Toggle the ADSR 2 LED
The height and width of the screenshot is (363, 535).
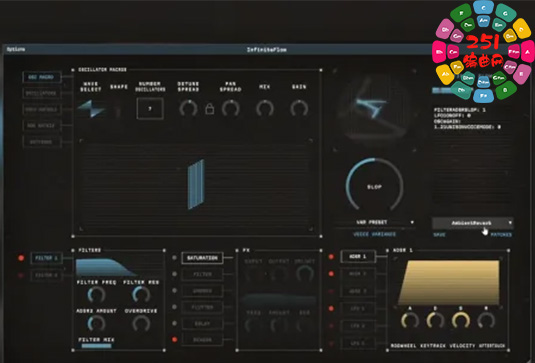pos(331,274)
